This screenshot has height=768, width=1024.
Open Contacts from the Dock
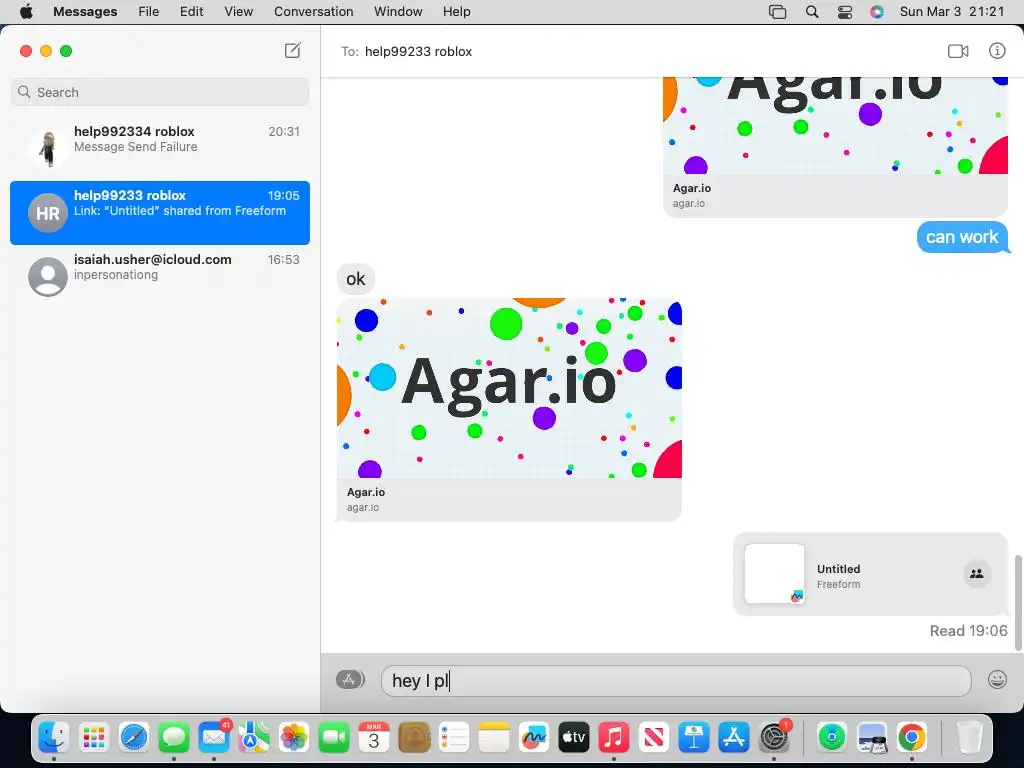pyautogui.click(x=414, y=737)
